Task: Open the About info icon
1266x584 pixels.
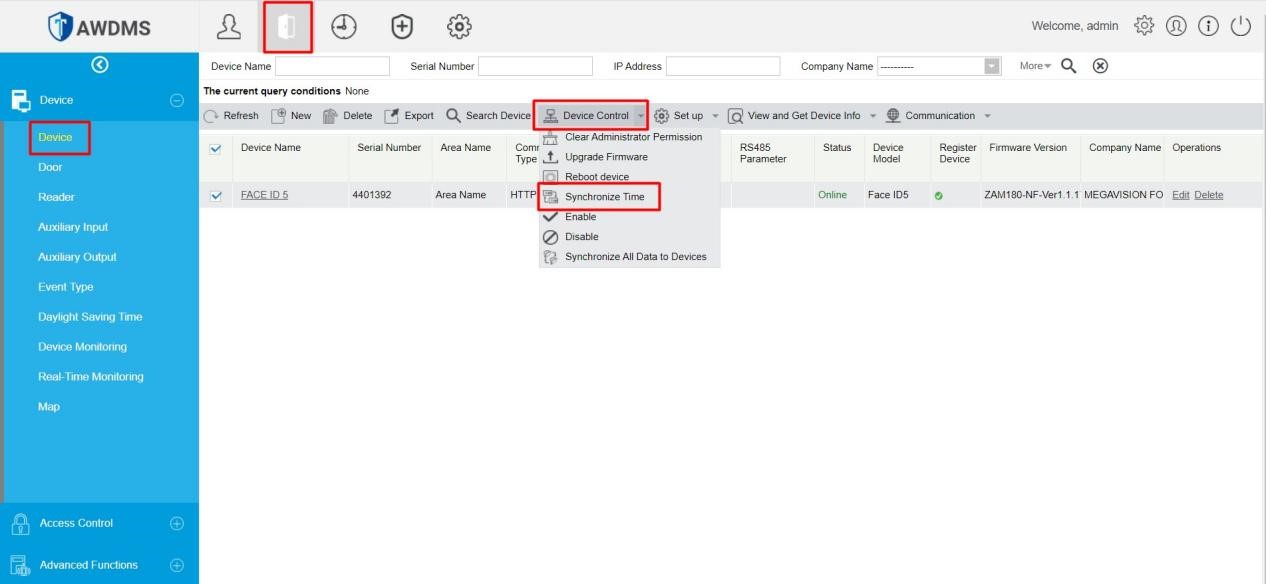Action: tap(1208, 26)
